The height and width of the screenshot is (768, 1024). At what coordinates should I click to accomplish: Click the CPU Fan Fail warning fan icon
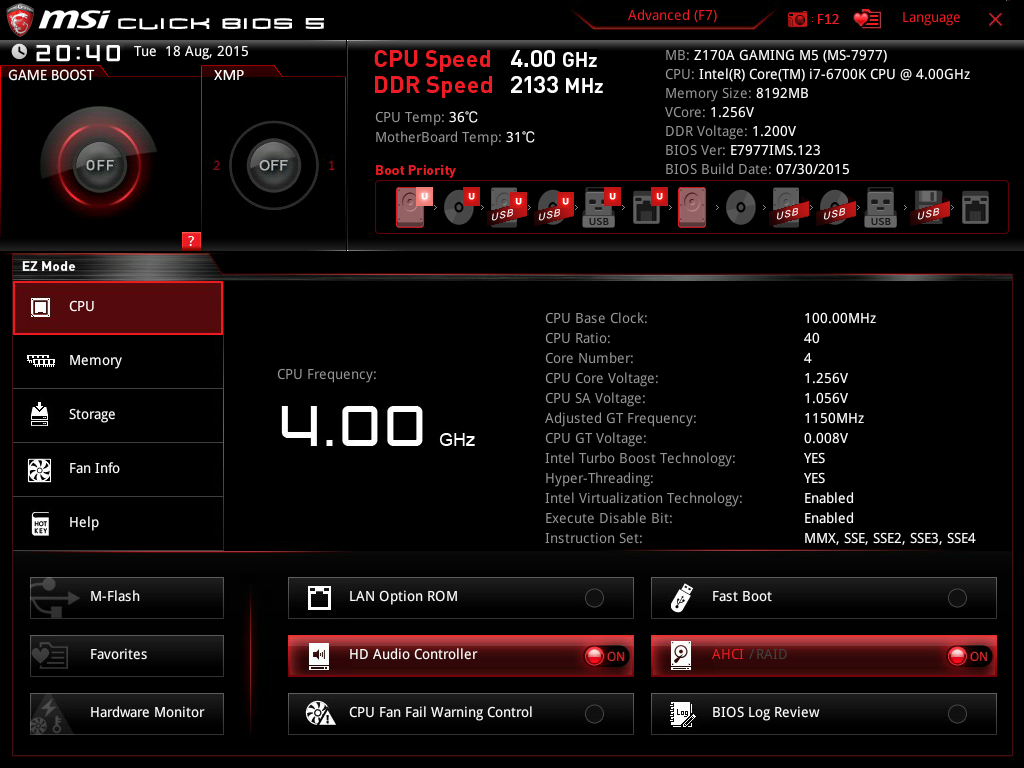(321, 713)
